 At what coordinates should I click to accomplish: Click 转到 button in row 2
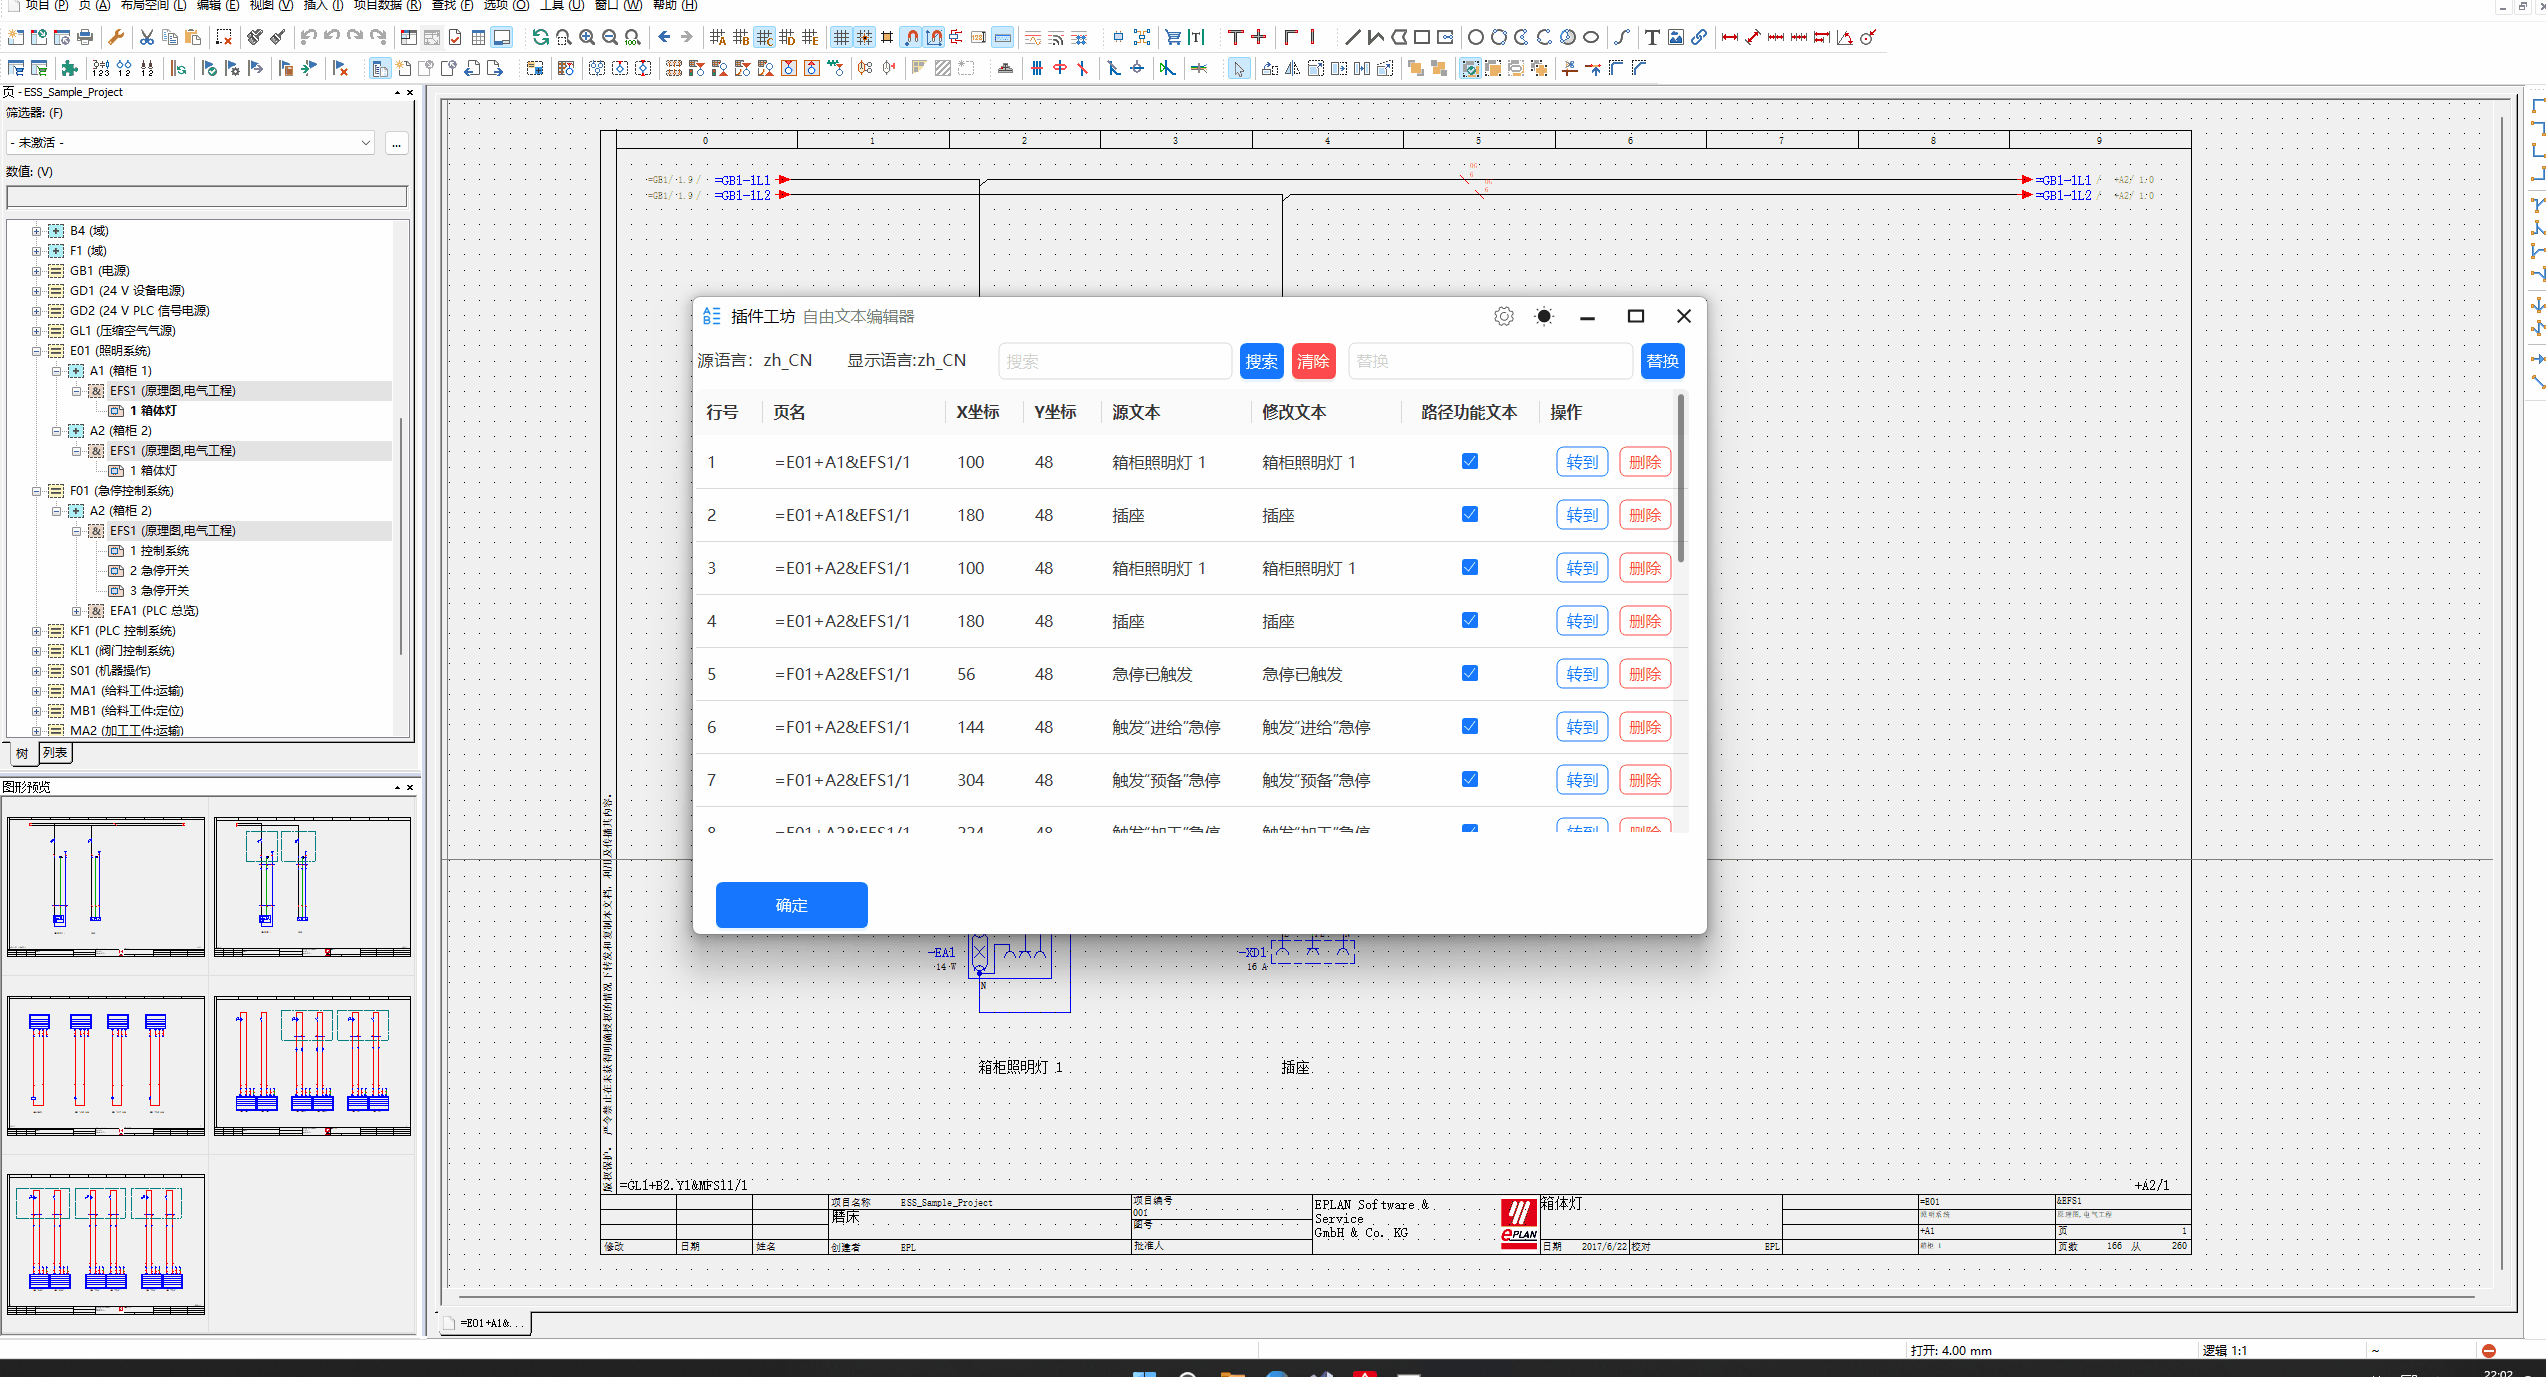tap(1581, 515)
